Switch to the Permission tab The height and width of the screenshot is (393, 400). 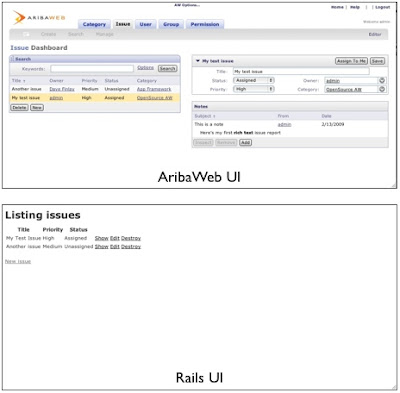coord(205,24)
